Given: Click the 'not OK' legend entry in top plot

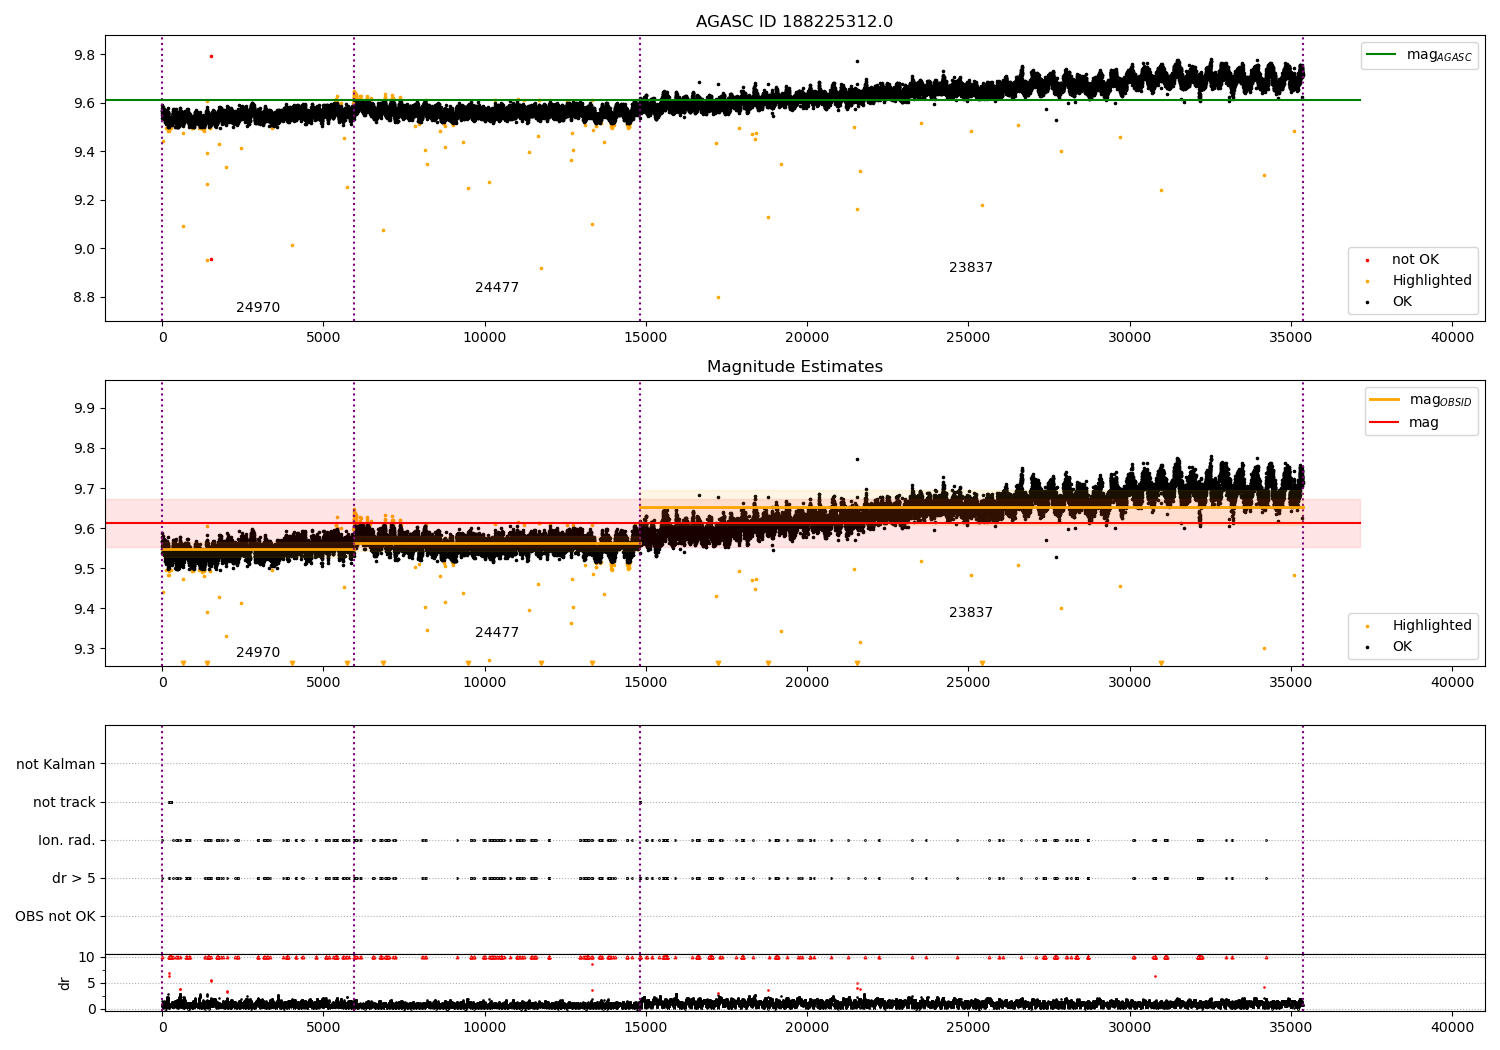Looking at the screenshot, I should 1415,260.
